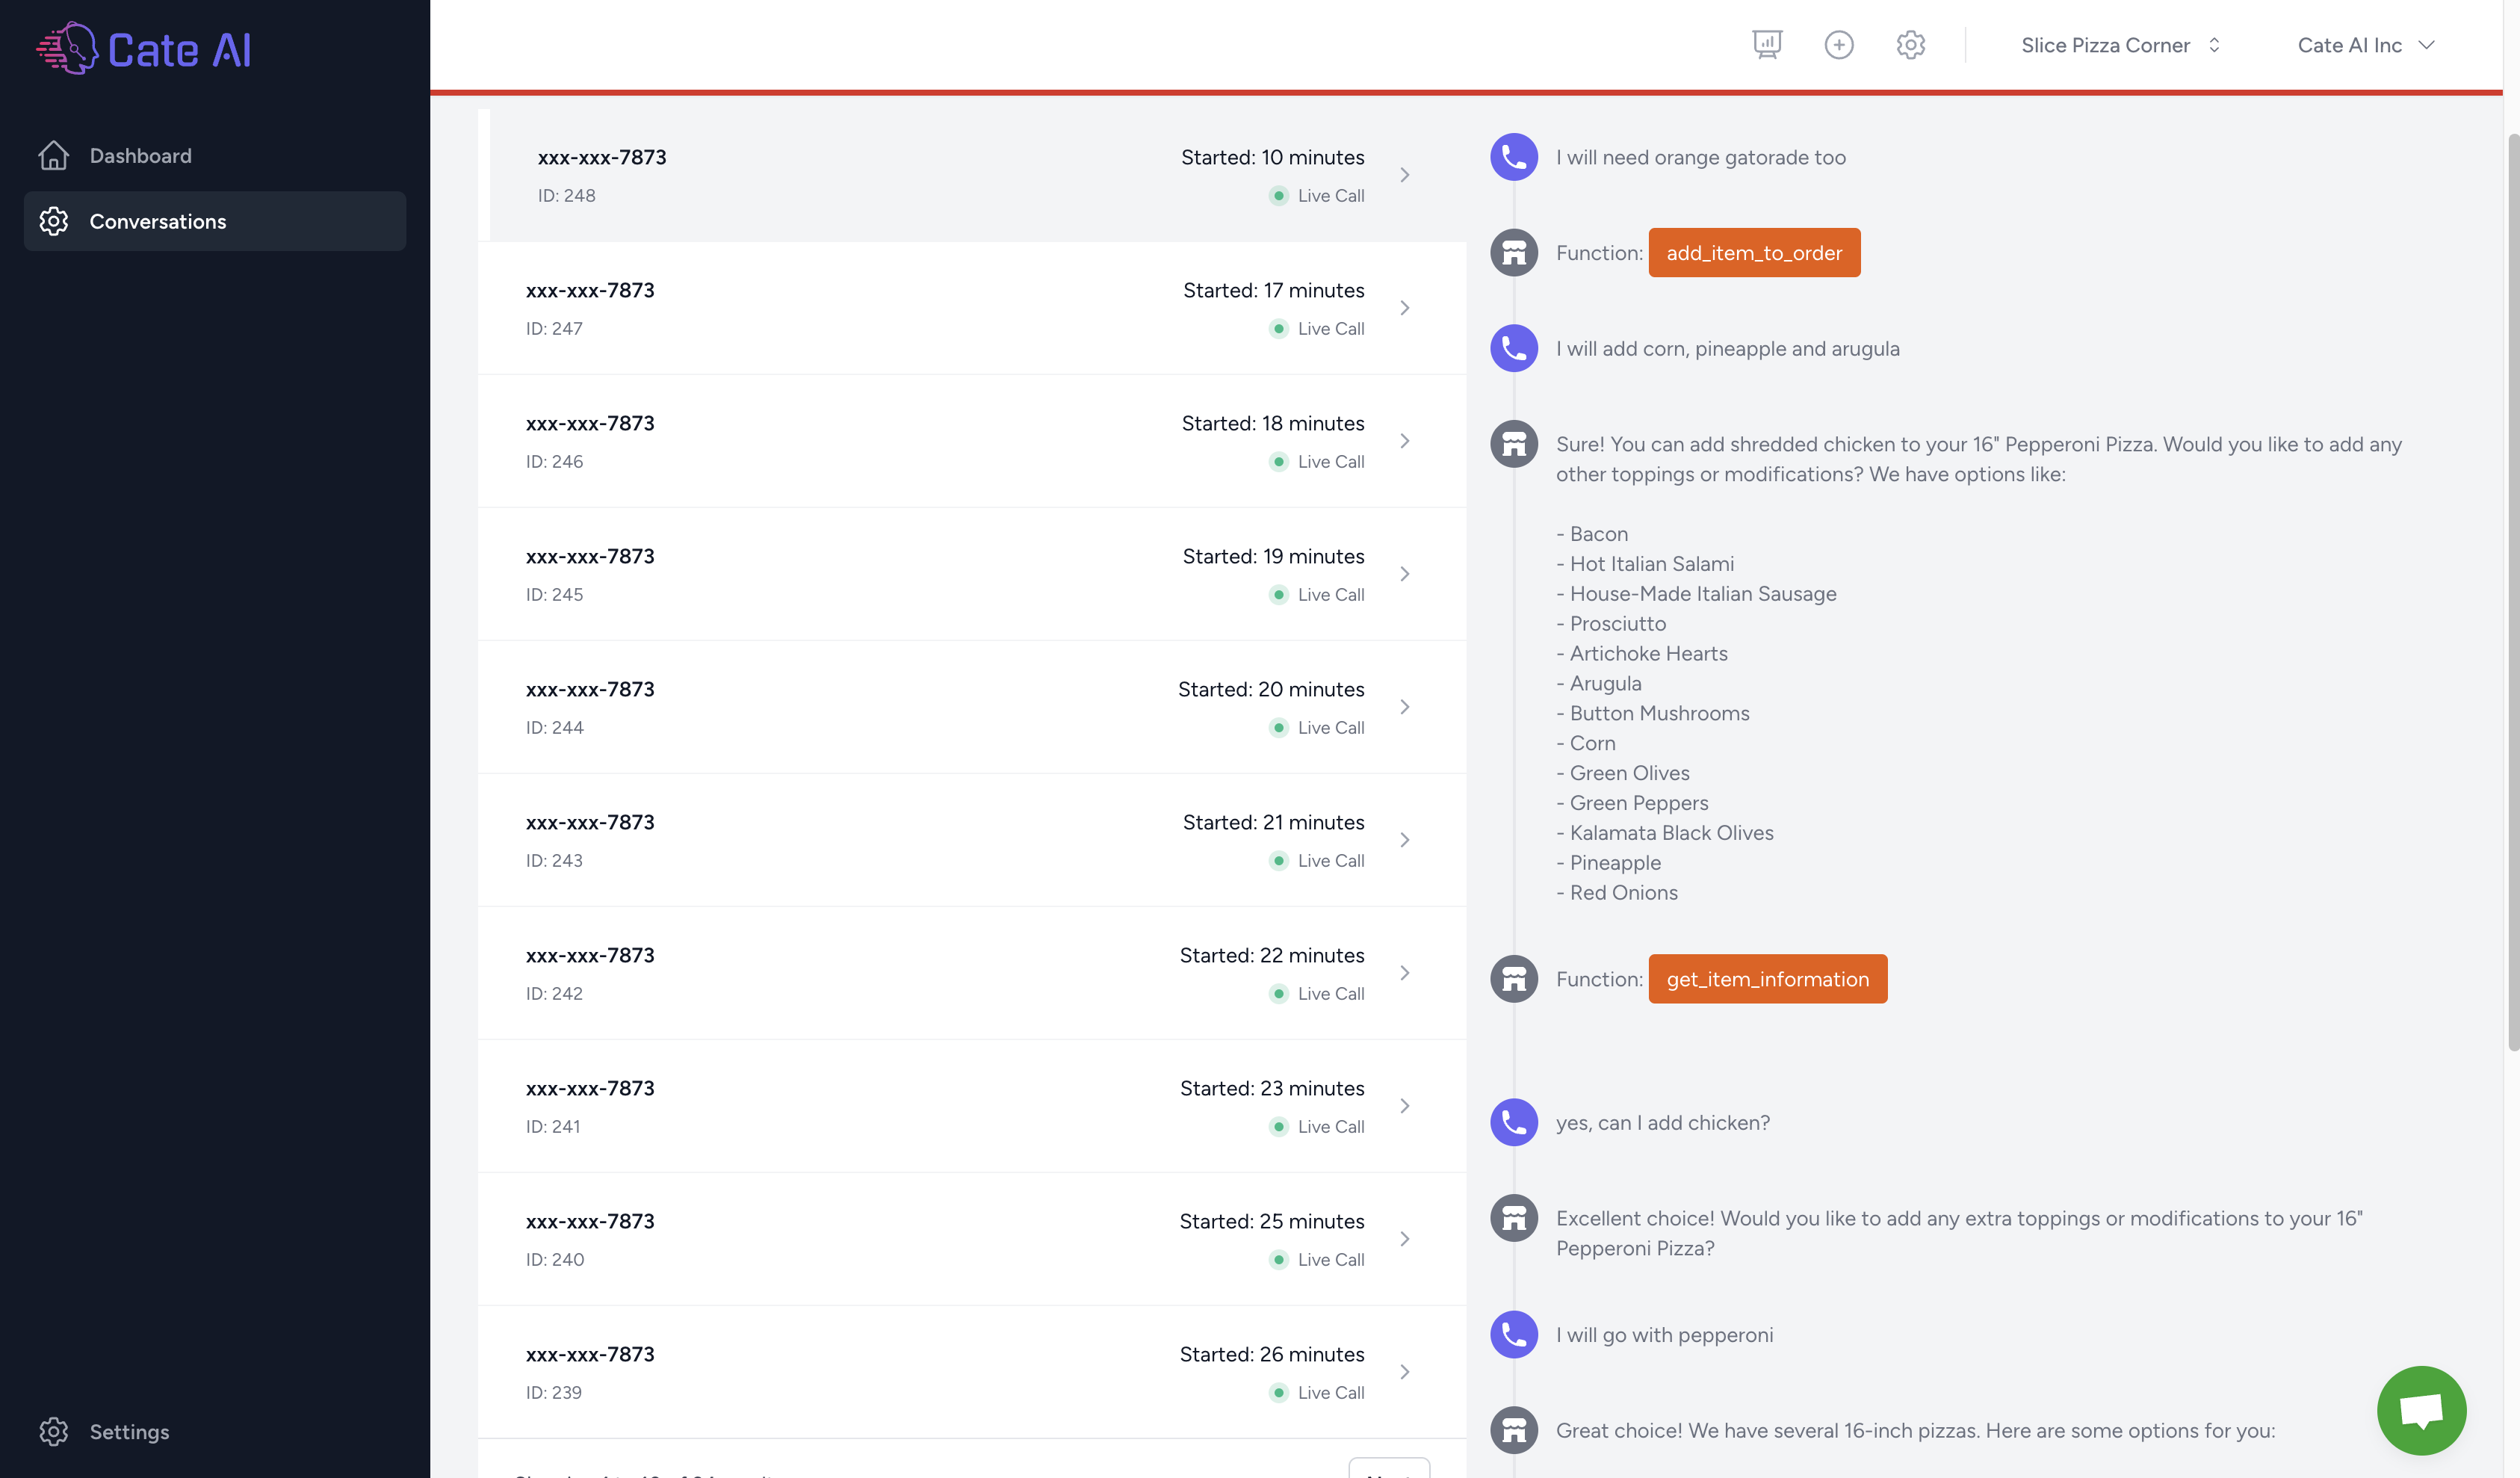Click the plus circle icon in header
Screen dimensions: 2520x1478
pos(1839,45)
